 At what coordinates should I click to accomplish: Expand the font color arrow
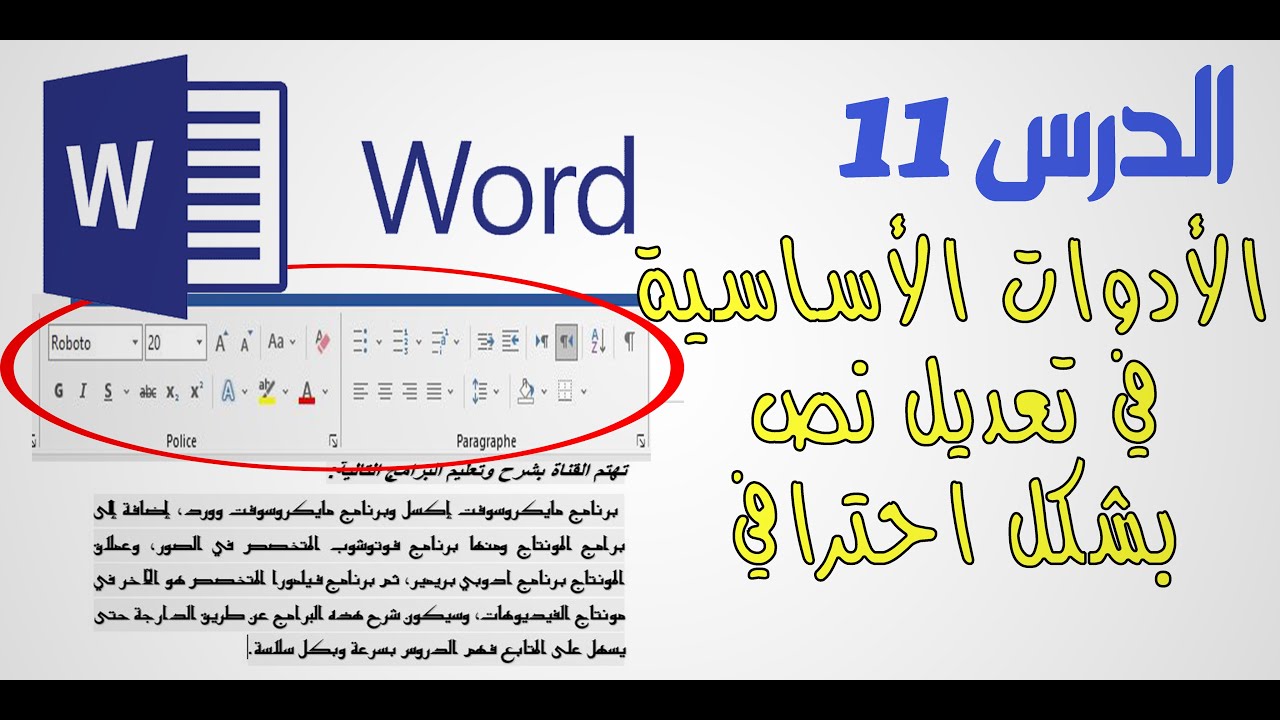(325, 391)
